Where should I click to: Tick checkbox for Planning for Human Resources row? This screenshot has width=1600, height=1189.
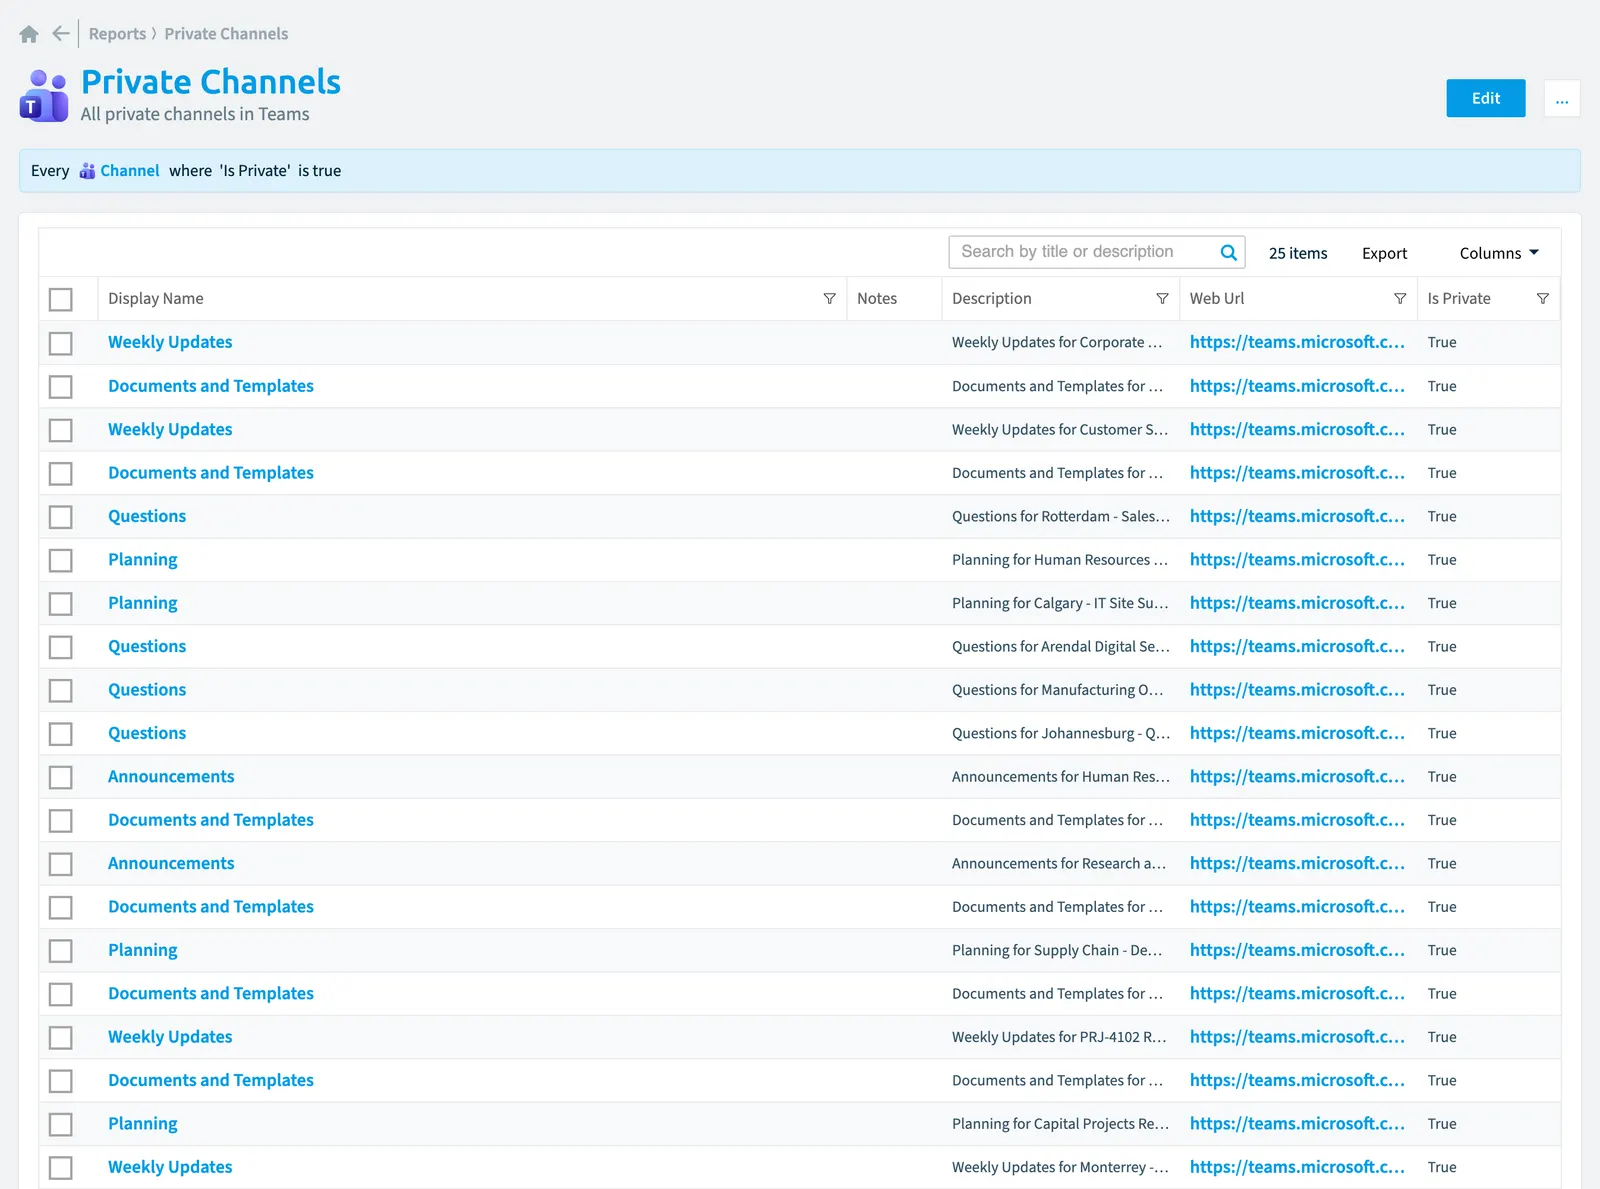61,560
